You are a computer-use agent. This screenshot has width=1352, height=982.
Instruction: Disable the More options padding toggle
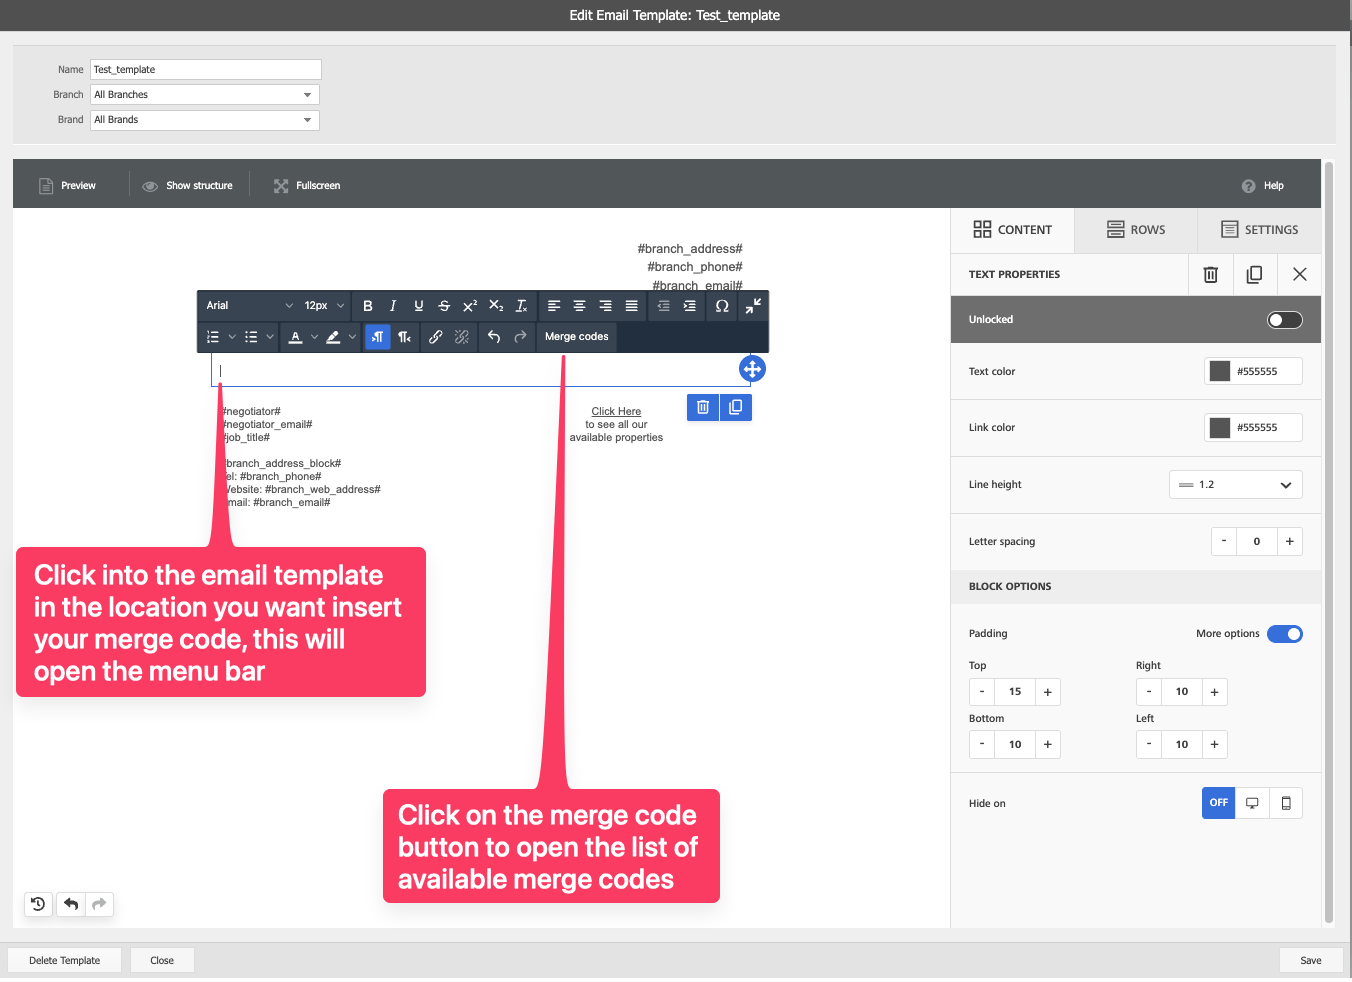(1285, 634)
